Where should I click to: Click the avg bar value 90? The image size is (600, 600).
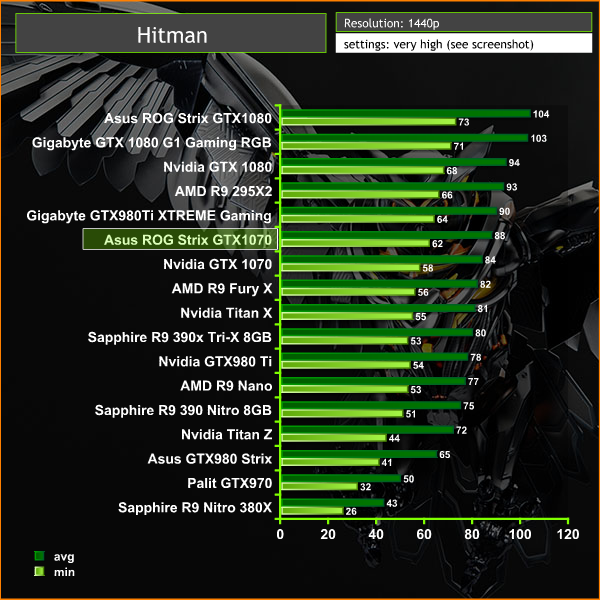click(504, 212)
